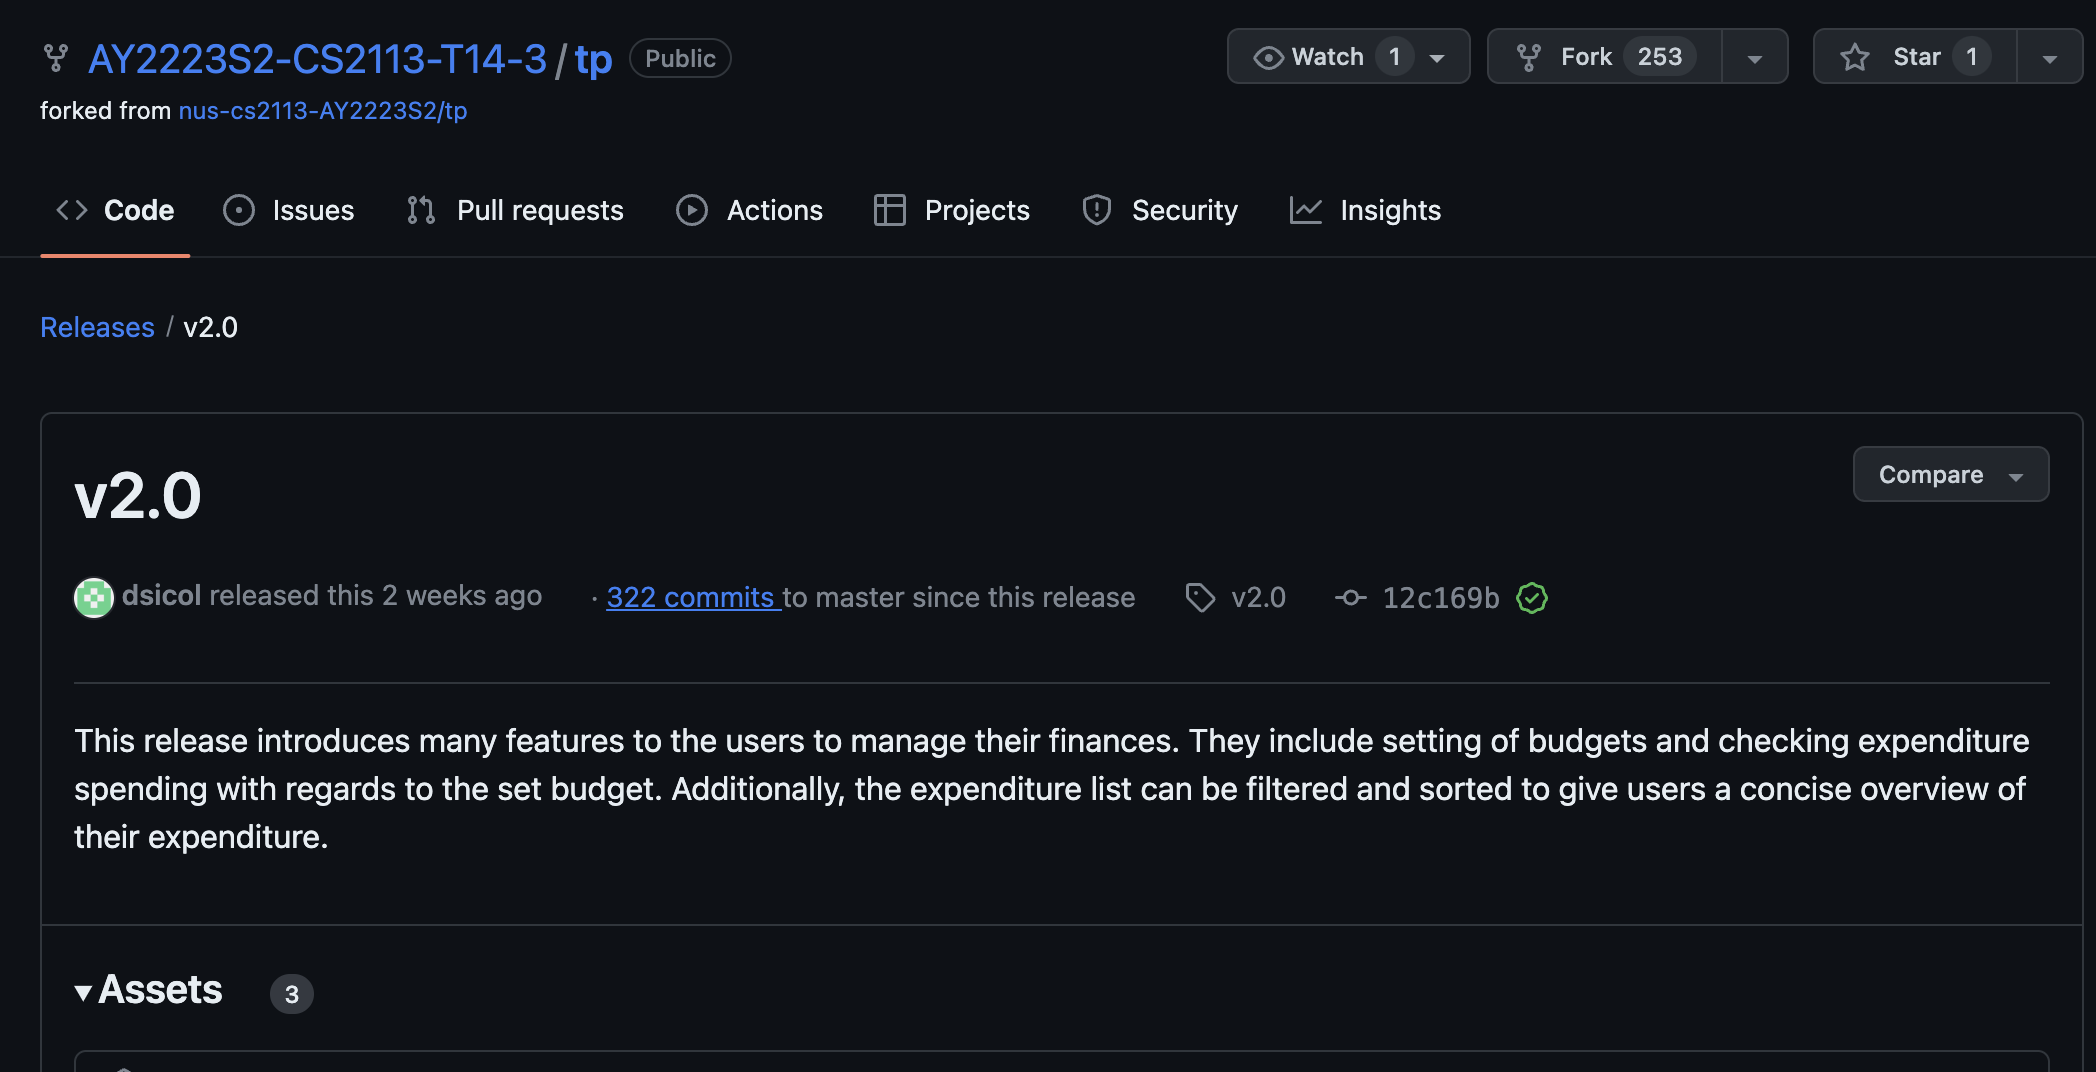Go to the Actions tab
This screenshot has width=2096, height=1072.
coord(749,210)
